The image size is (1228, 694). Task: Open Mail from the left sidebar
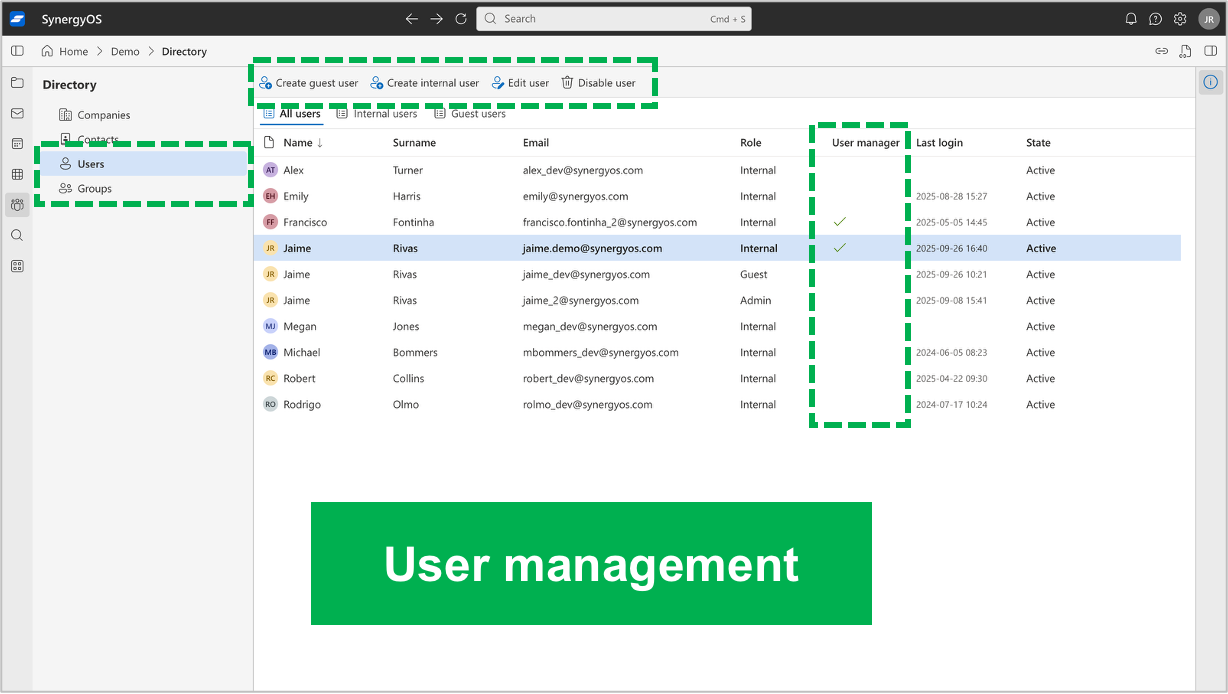(x=17, y=112)
